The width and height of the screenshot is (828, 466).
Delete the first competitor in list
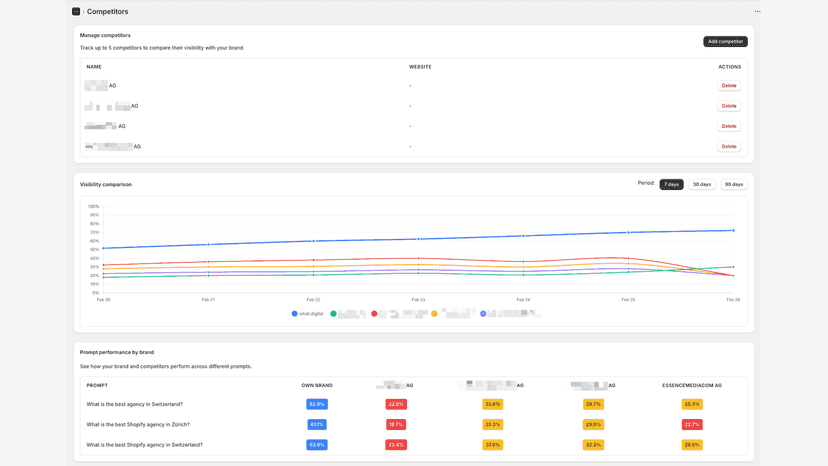point(729,86)
